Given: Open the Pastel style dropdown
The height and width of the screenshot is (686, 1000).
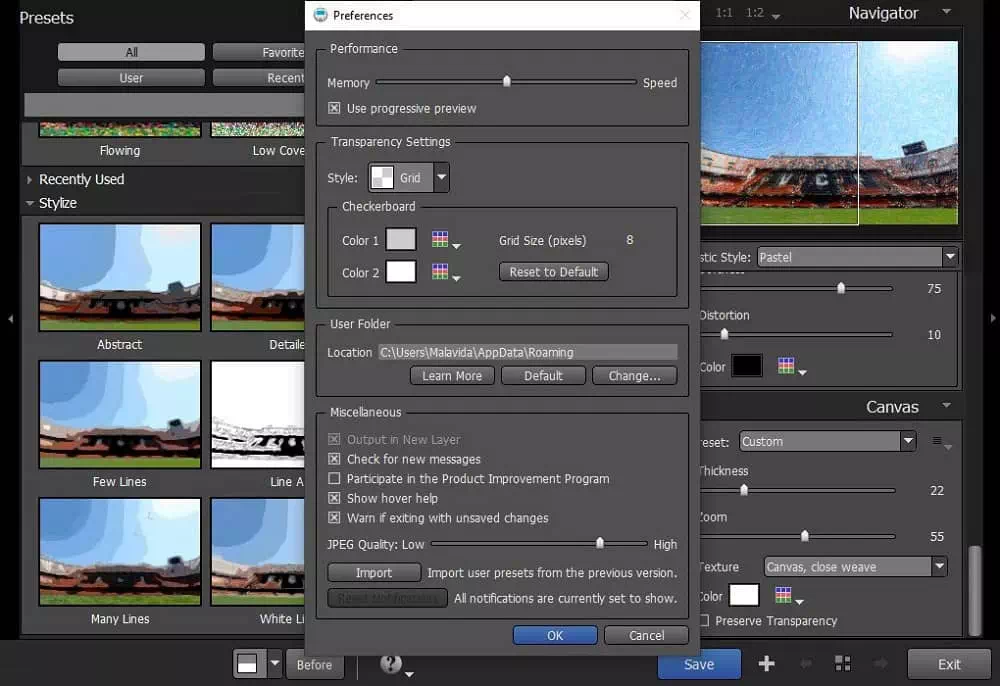Looking at the screenshot, I should tap(858, 257).
